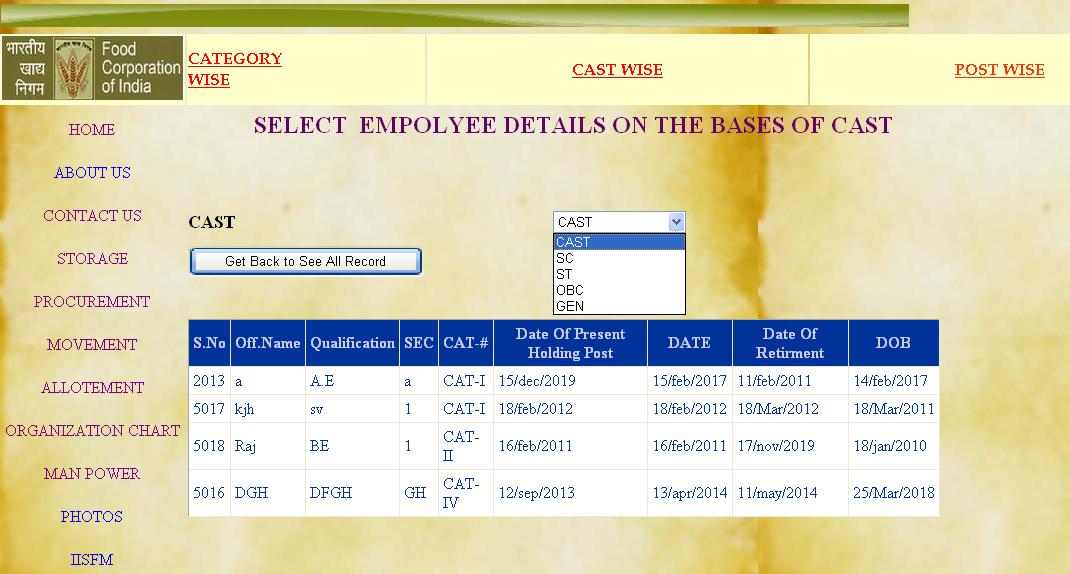Viewport: 1070px width, 574px height.
Task: Click the Date Of Retirment header
Action: coord(790,343)
